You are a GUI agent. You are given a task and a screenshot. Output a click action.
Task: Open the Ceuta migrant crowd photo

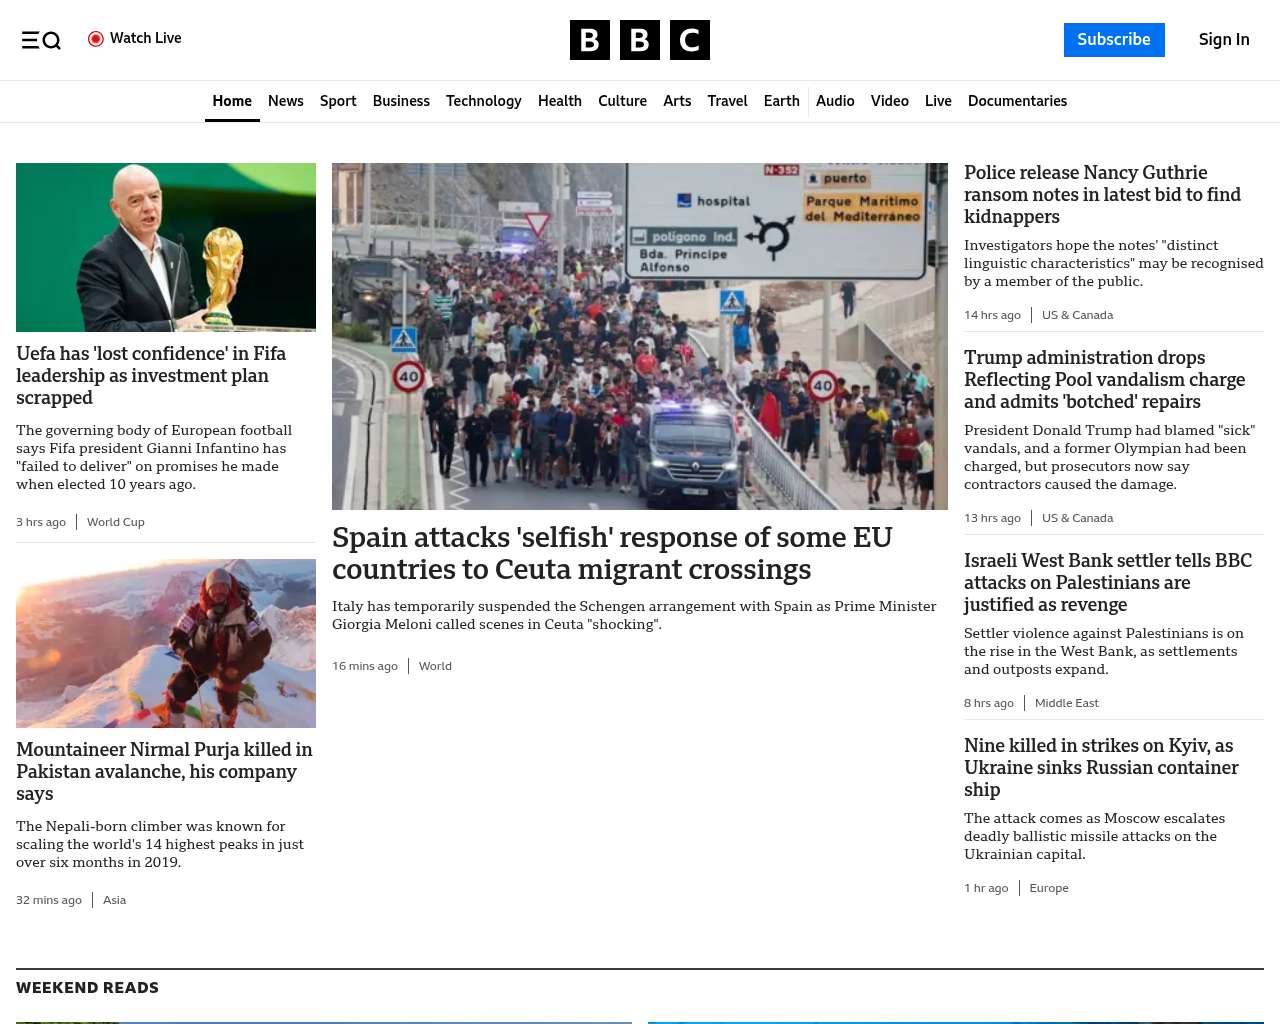pos(640,336)
